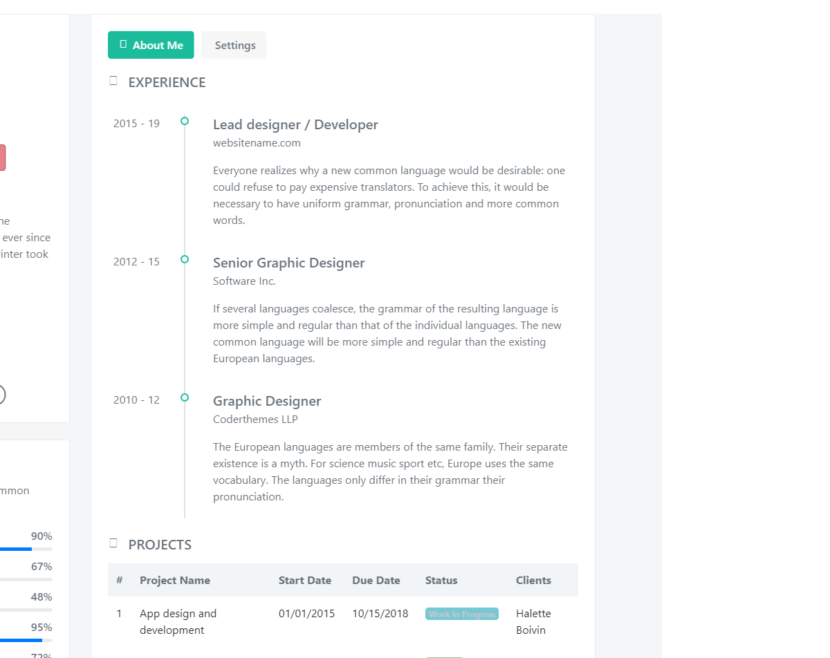Click the 2015 - 19 timeline circle marker
830x658 pixels.
tap(184, 121)
